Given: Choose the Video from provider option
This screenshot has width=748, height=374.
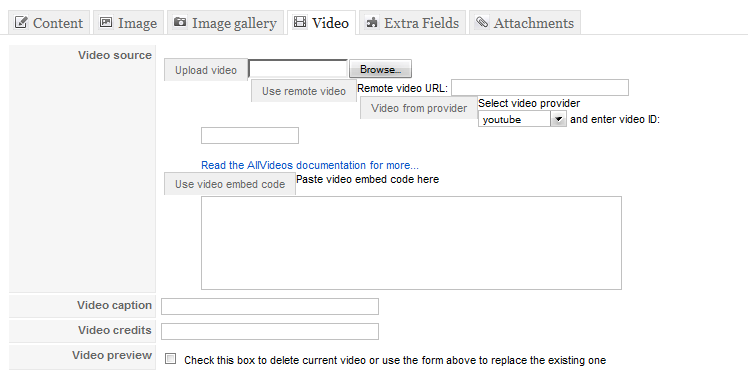Looking at the screenshot, I should coord(419,108).
